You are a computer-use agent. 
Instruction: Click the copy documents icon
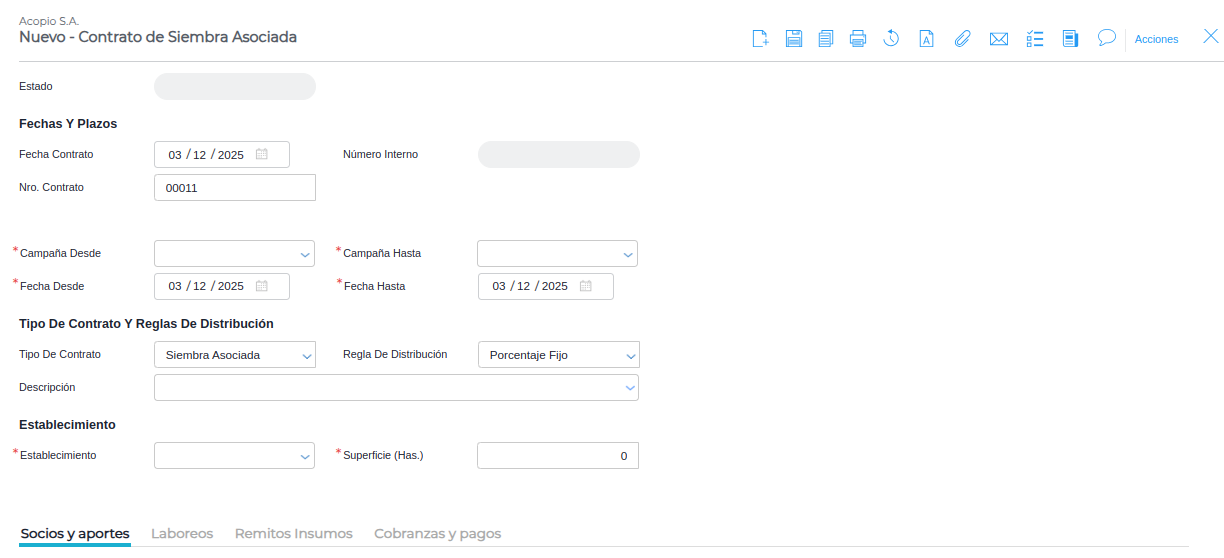click(825, 39)
